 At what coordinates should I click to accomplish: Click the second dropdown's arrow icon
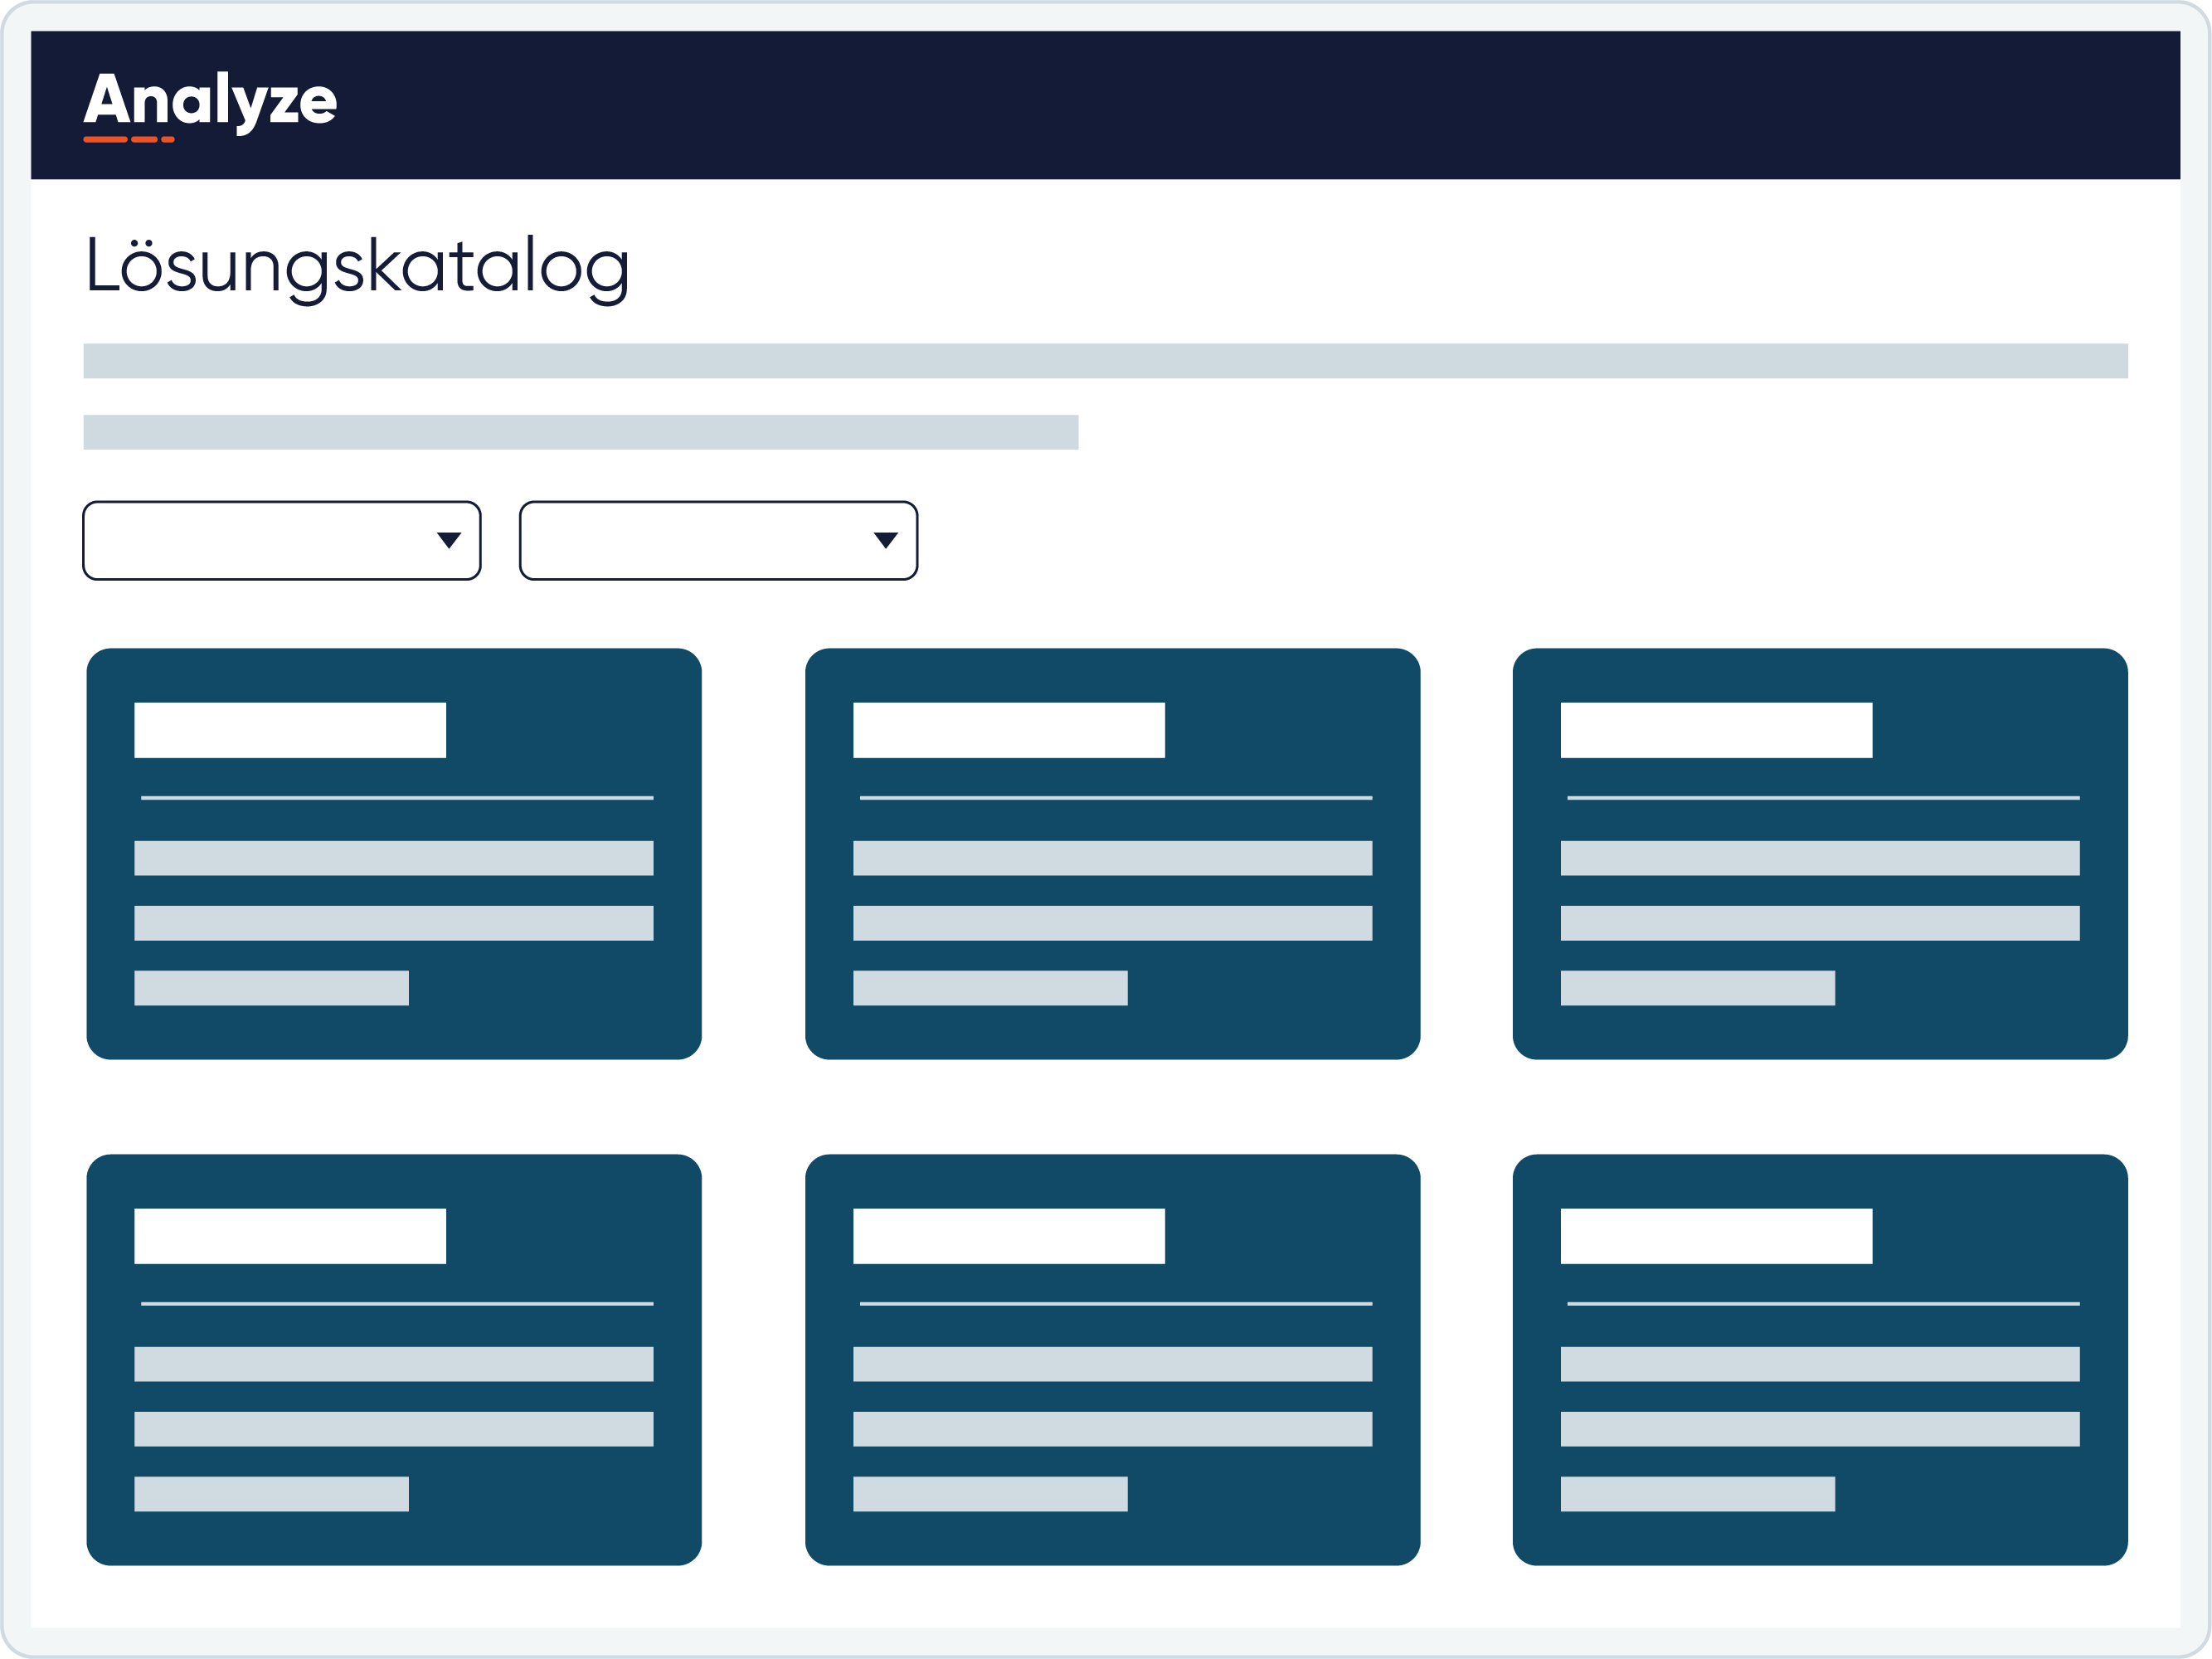[x=886, y=540]
